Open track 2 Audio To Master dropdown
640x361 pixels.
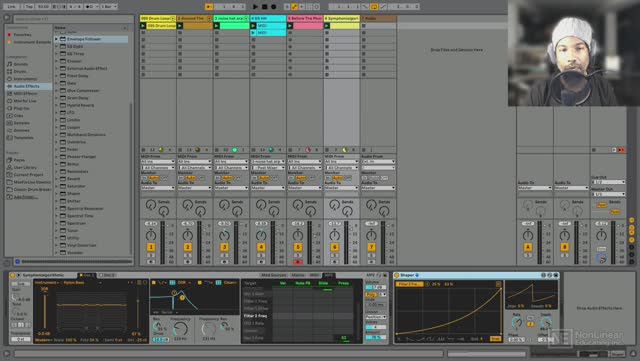point(194,188)
